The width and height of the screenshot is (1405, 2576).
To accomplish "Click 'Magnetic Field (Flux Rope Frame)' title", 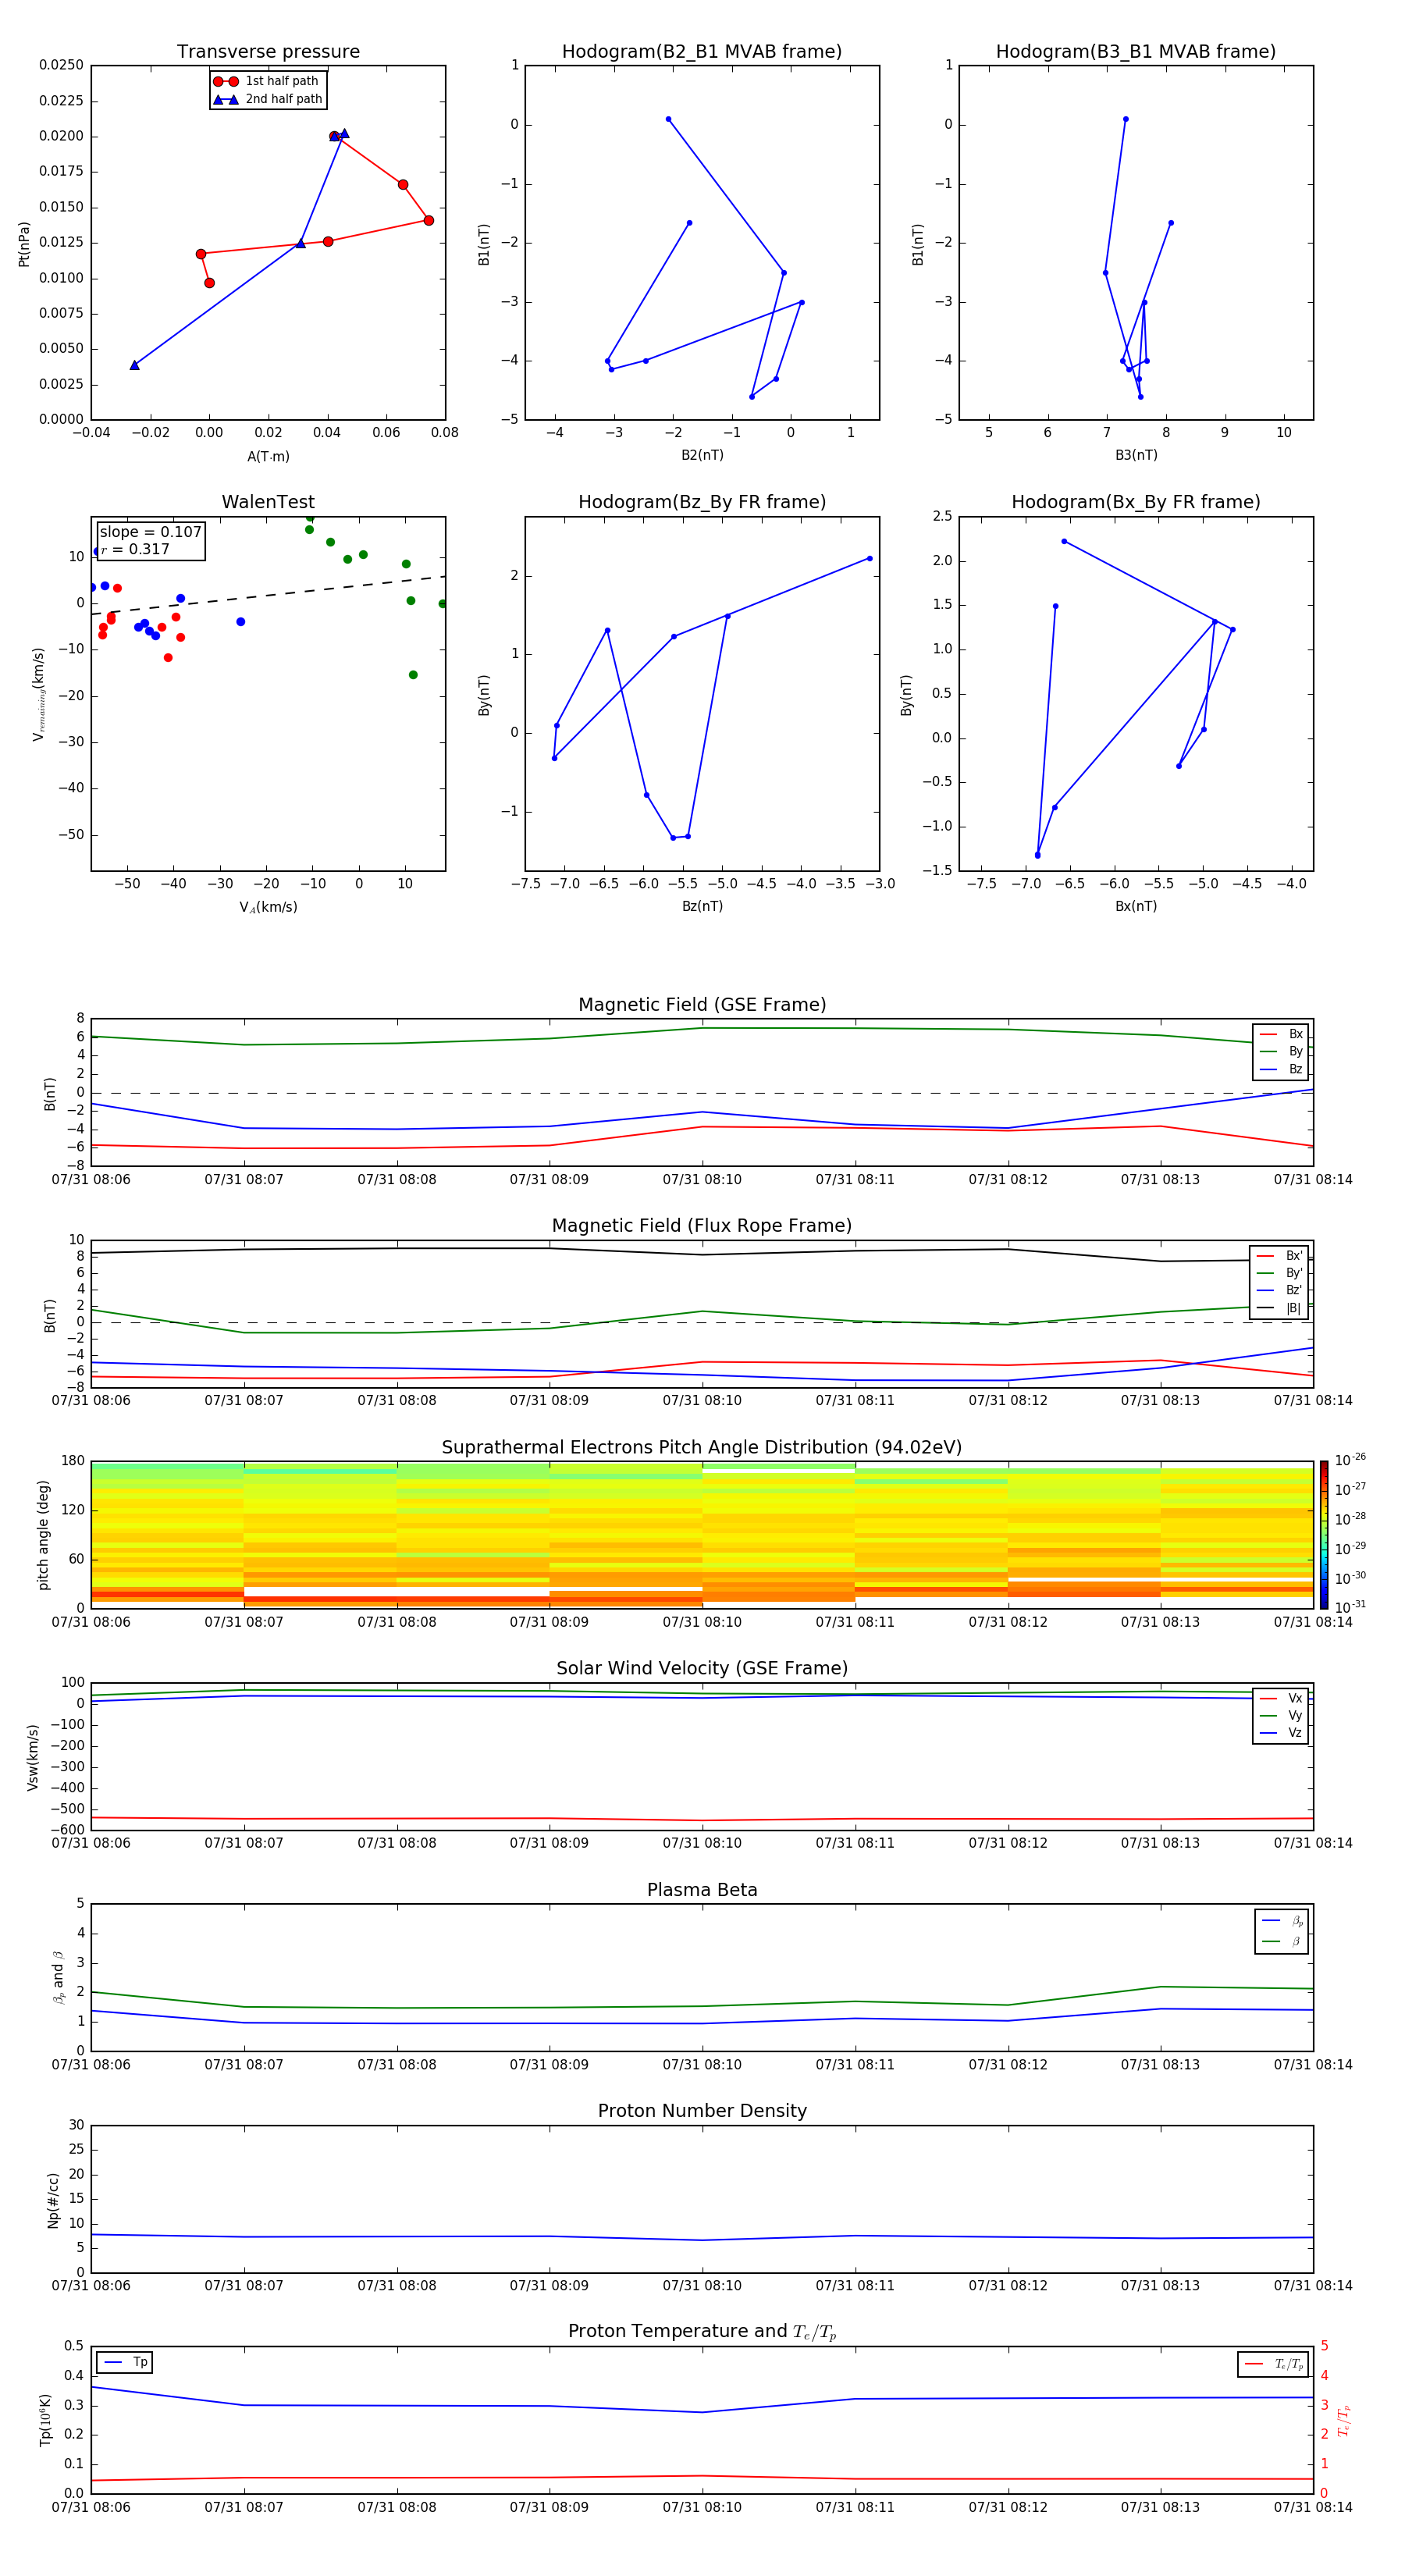I will (702, 1226).
